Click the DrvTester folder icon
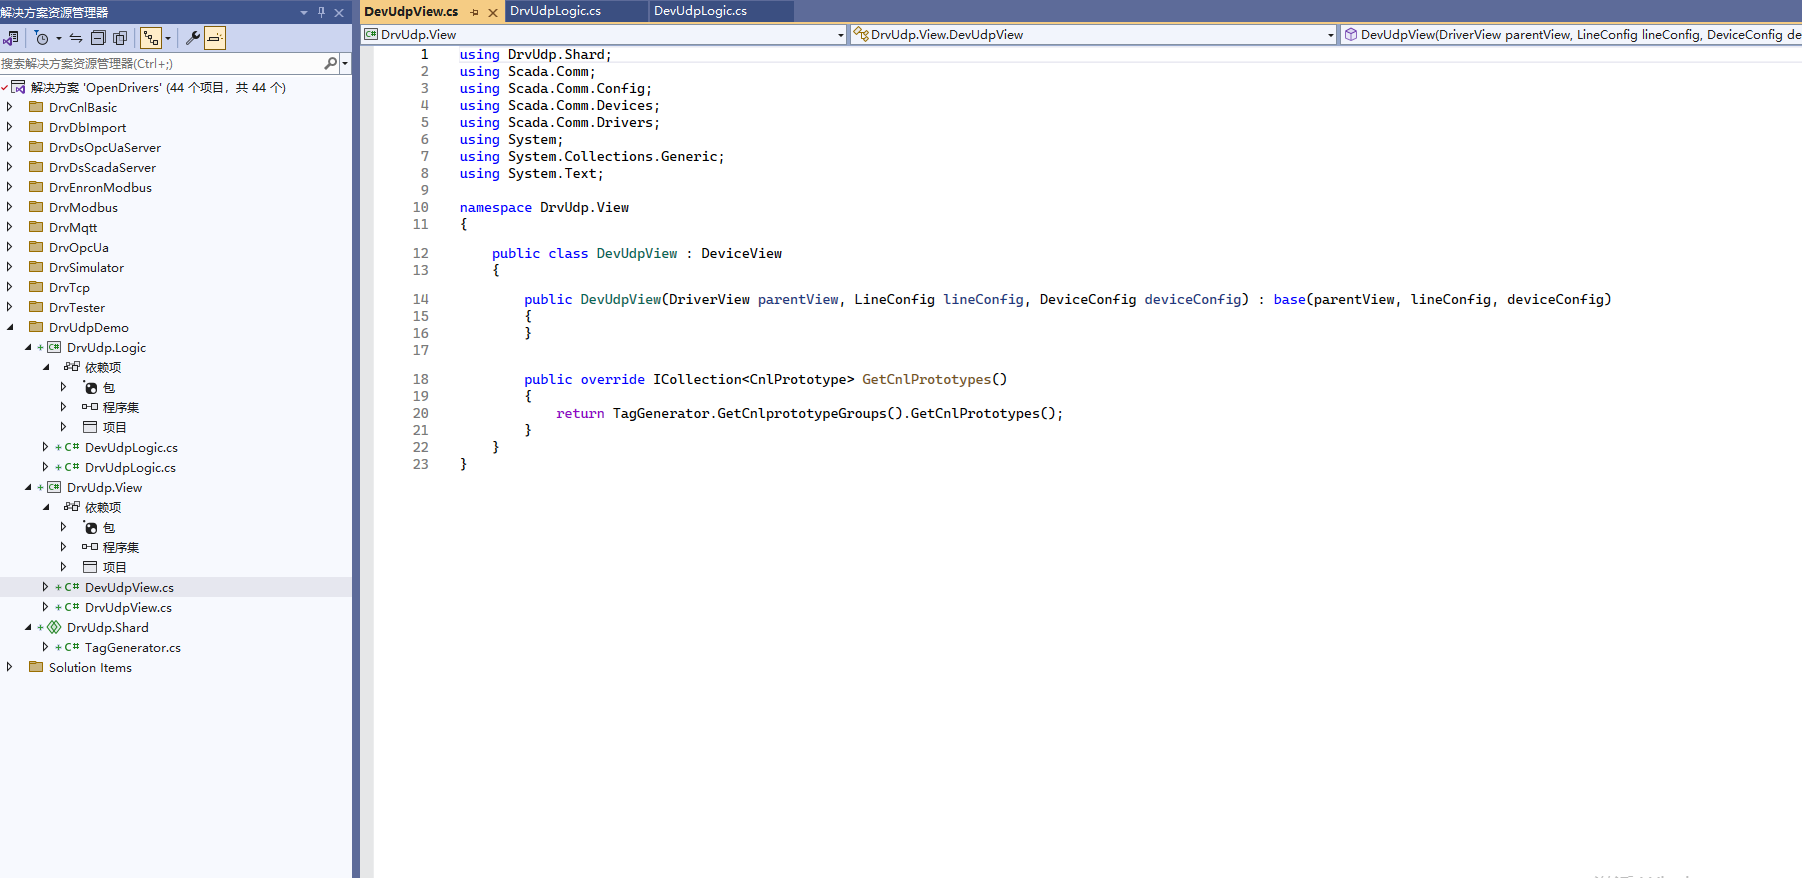This screenshot has height=878, width=1802. [36, 307]
